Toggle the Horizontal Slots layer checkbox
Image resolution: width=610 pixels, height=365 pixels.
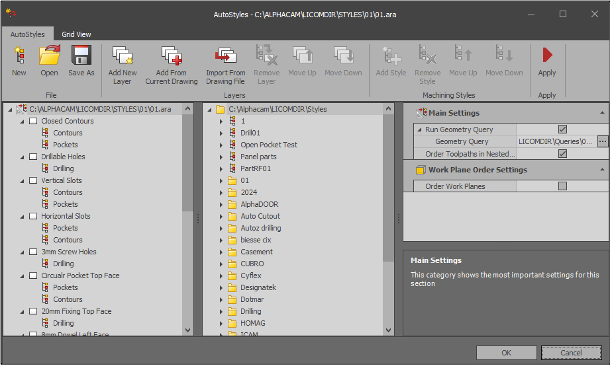[33, 216]
